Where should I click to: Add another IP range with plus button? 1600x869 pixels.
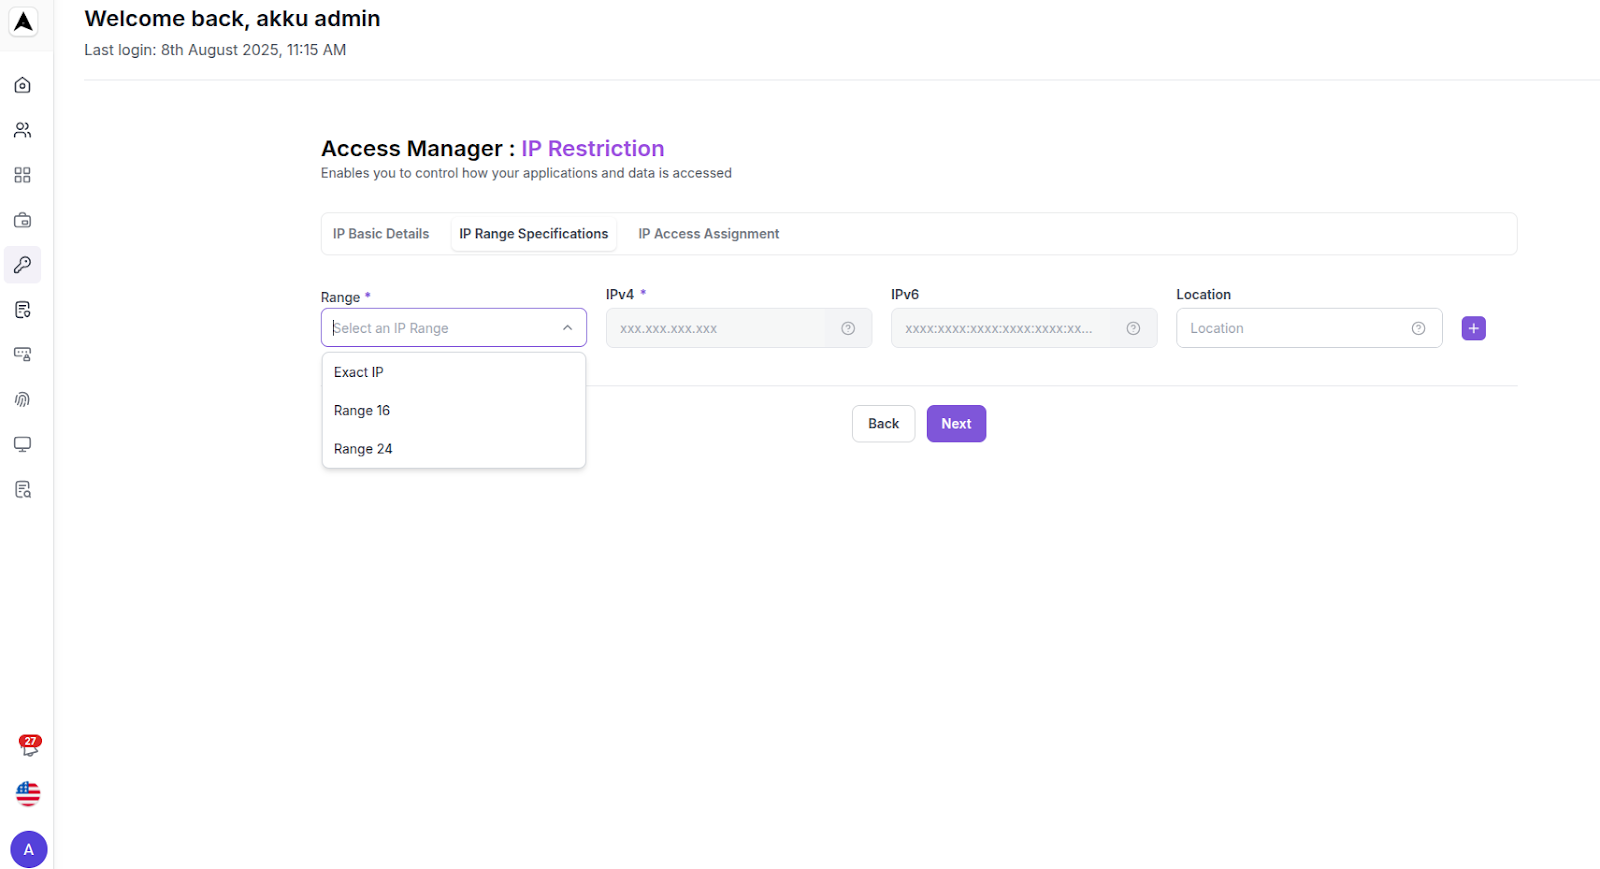pos(1473,328)
